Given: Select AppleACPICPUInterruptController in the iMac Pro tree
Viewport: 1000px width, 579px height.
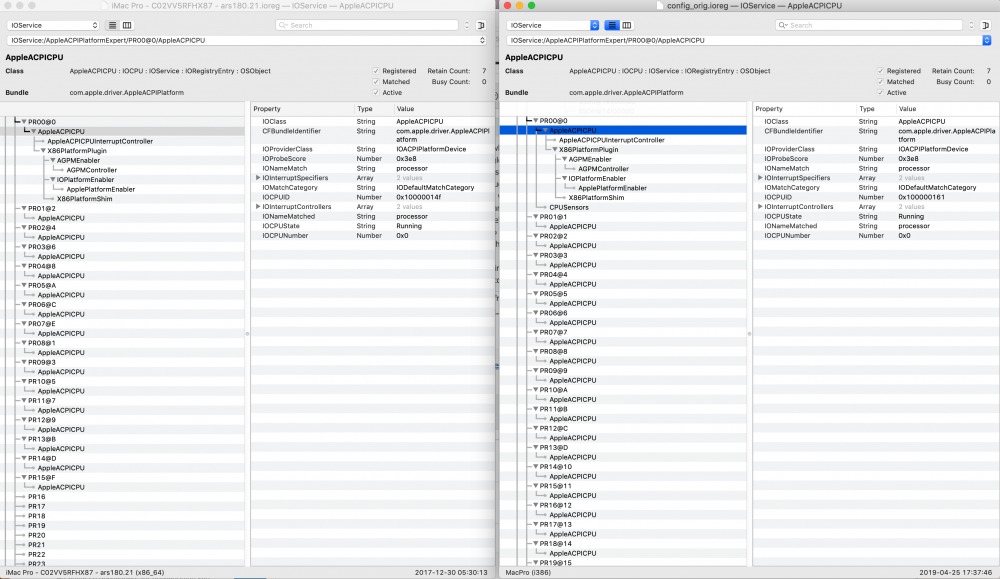Looking at the screenshot, I should (x=100, y=142).
